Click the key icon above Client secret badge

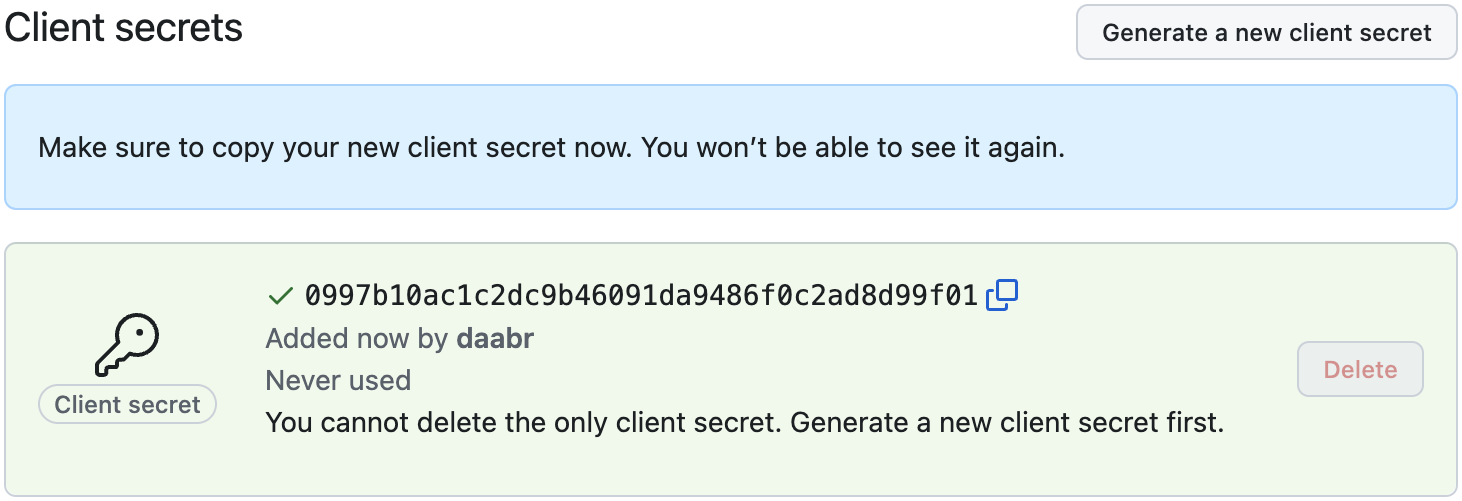tap(127, 345)
